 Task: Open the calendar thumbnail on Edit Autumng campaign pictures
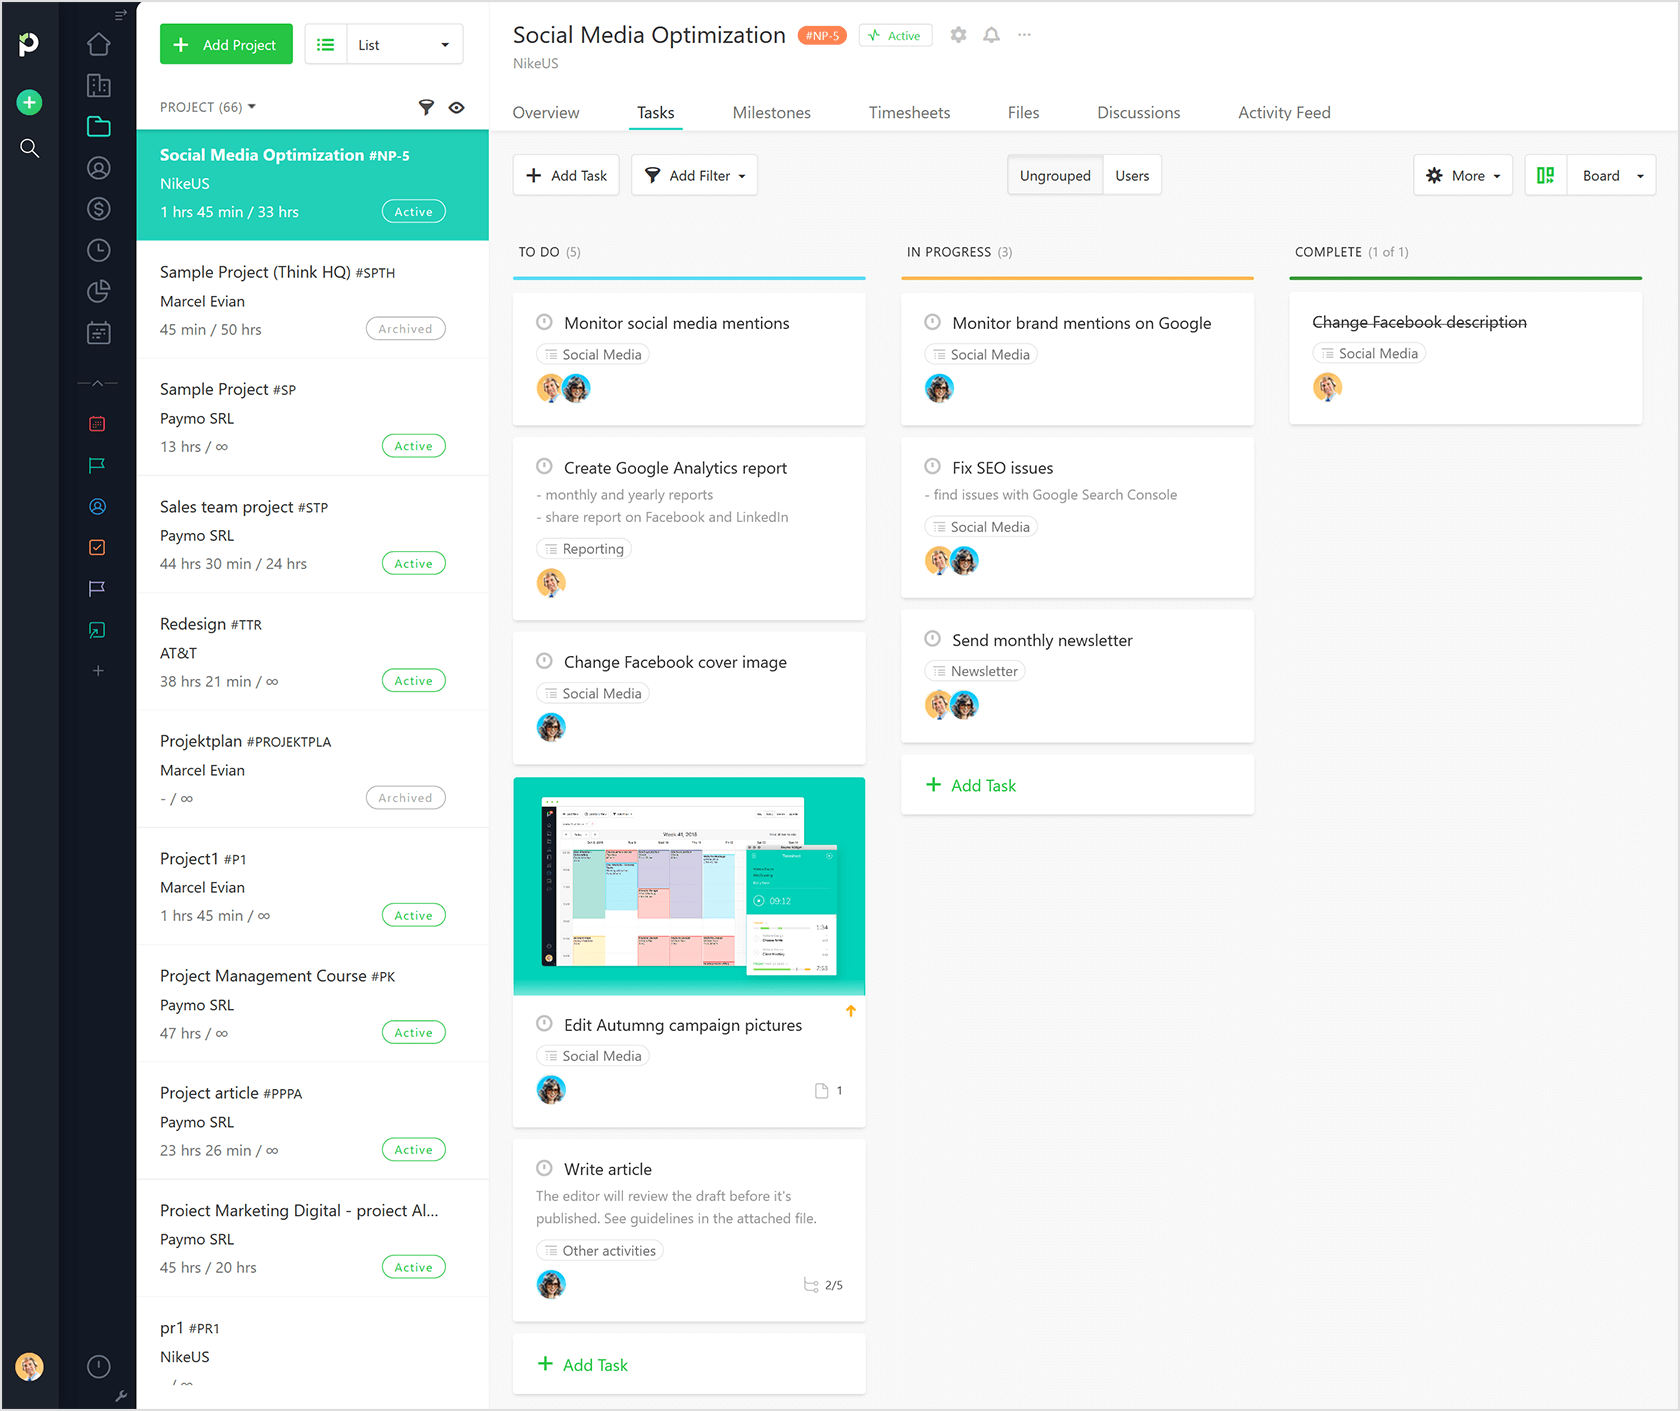[689, 885]
